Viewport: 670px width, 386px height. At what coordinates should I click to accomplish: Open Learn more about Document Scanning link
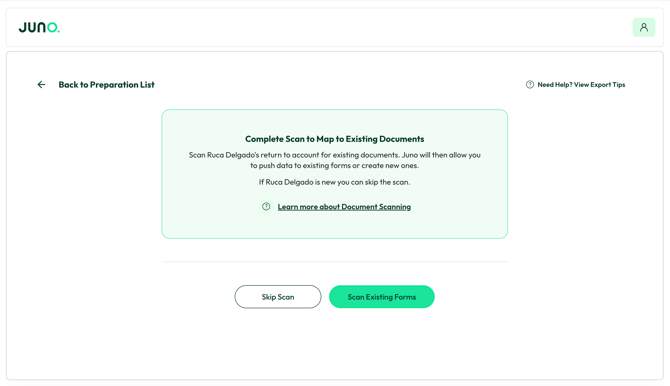[344, 207]
